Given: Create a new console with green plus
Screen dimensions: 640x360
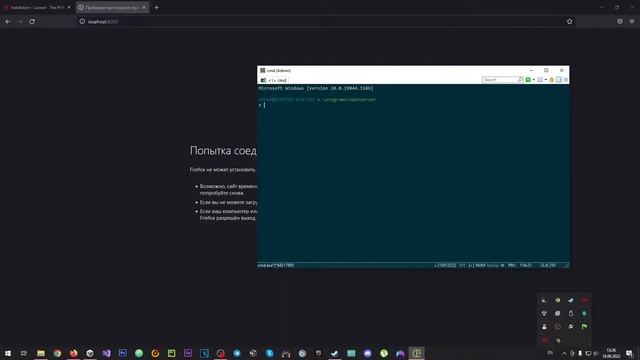Looking at the screenshot, I should coord(528,80).
